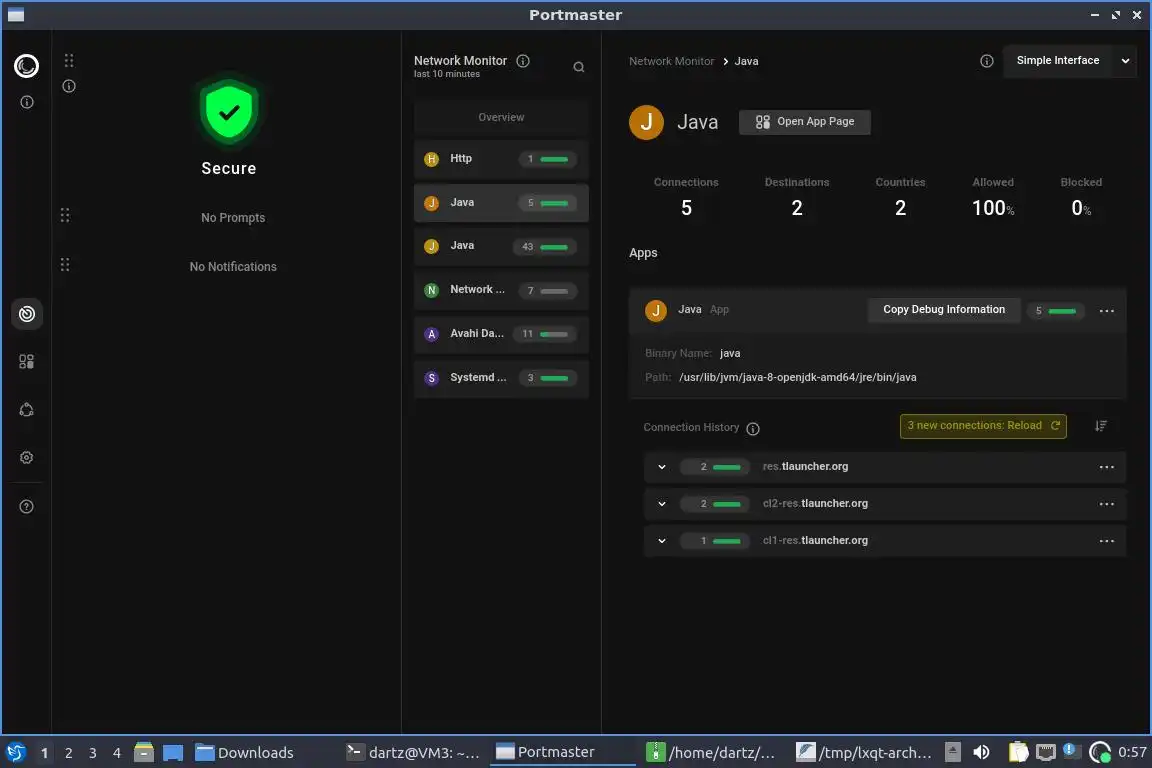Select the Systemd app with 3 connections
1152x768 pixels.
tap(501, 378)
